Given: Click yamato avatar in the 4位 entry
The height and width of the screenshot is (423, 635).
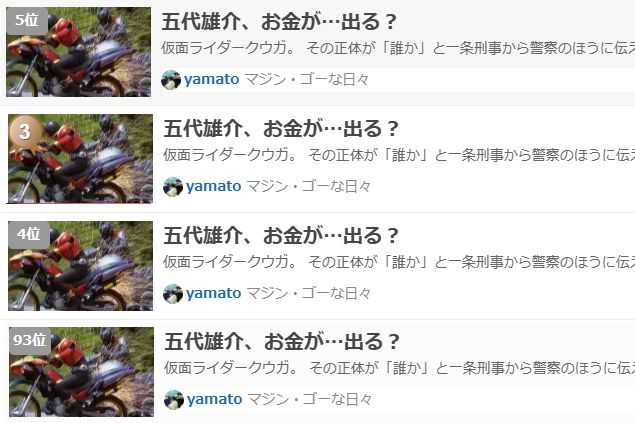Looking at the screenshot, I should pos(173,293).
